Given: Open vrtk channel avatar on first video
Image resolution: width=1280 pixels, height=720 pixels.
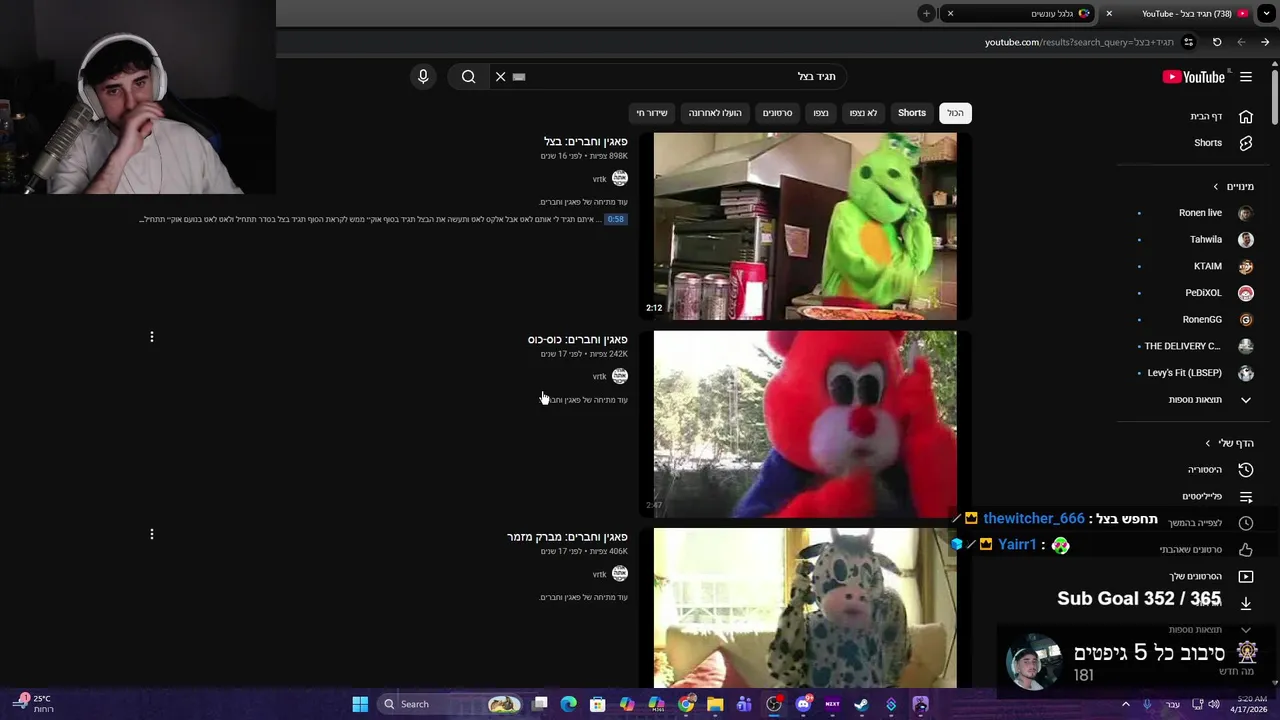Looking at the screenshot, I should 620,179.
